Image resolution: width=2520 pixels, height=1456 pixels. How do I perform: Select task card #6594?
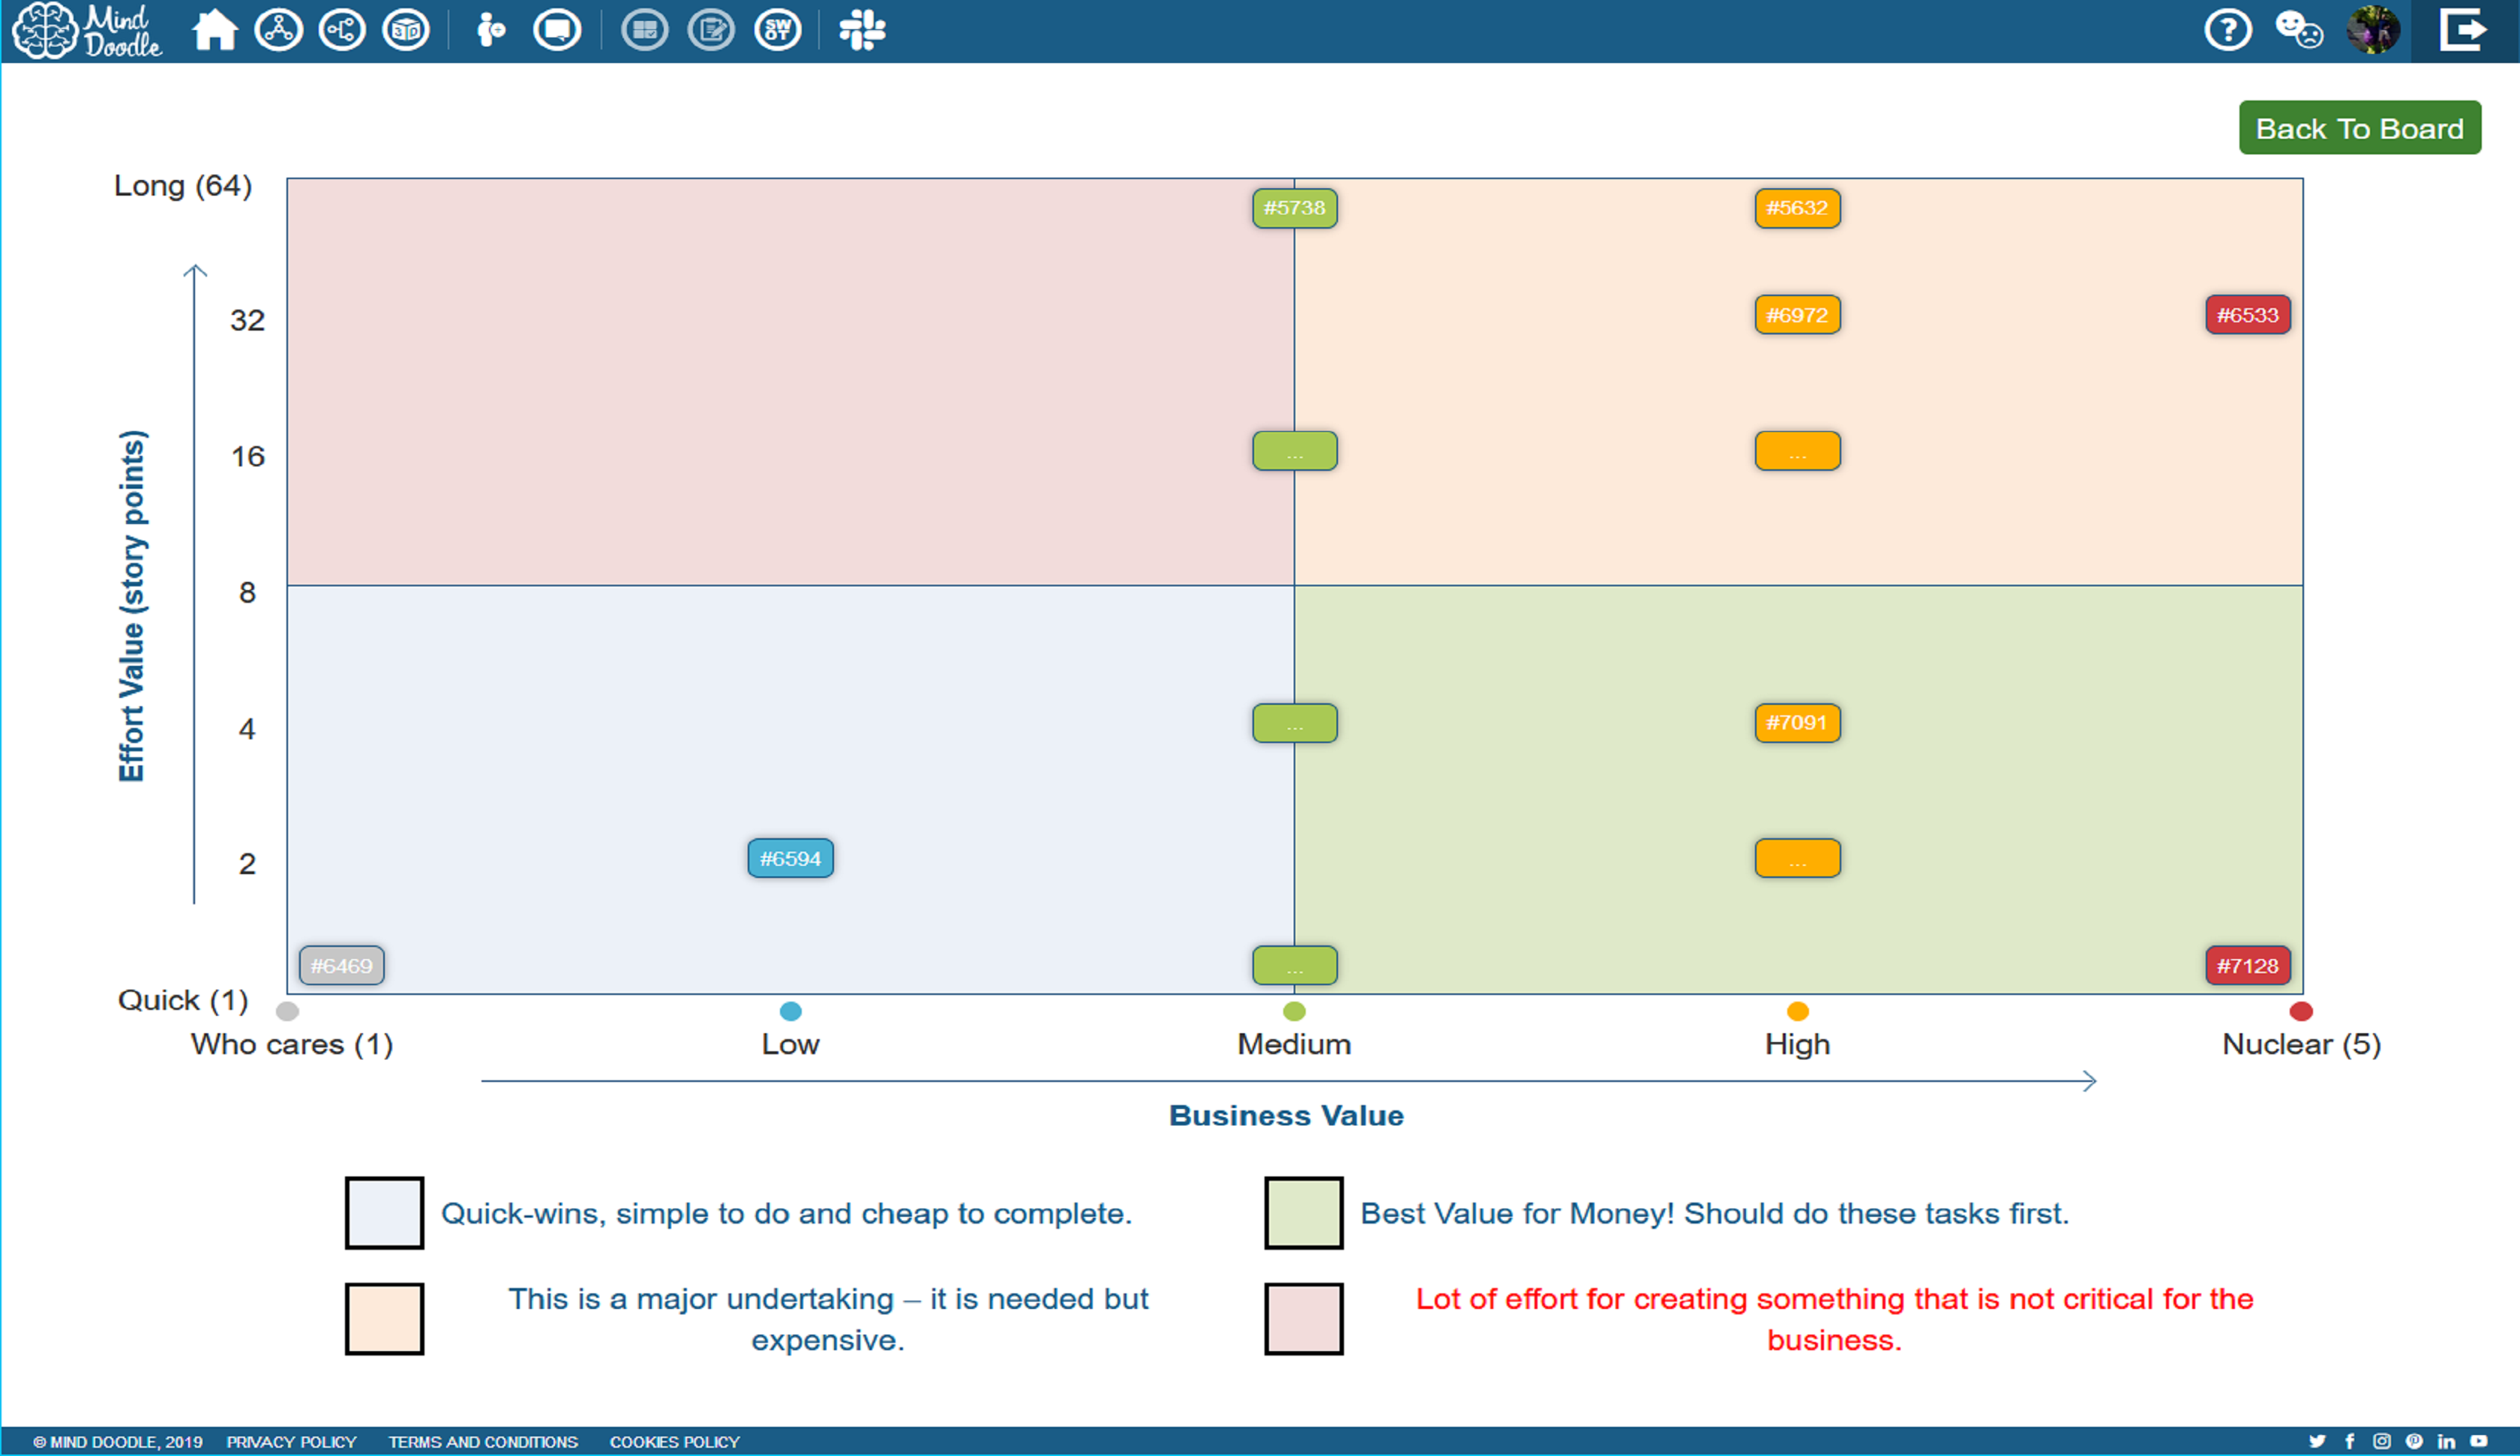[x=790, y=858]
